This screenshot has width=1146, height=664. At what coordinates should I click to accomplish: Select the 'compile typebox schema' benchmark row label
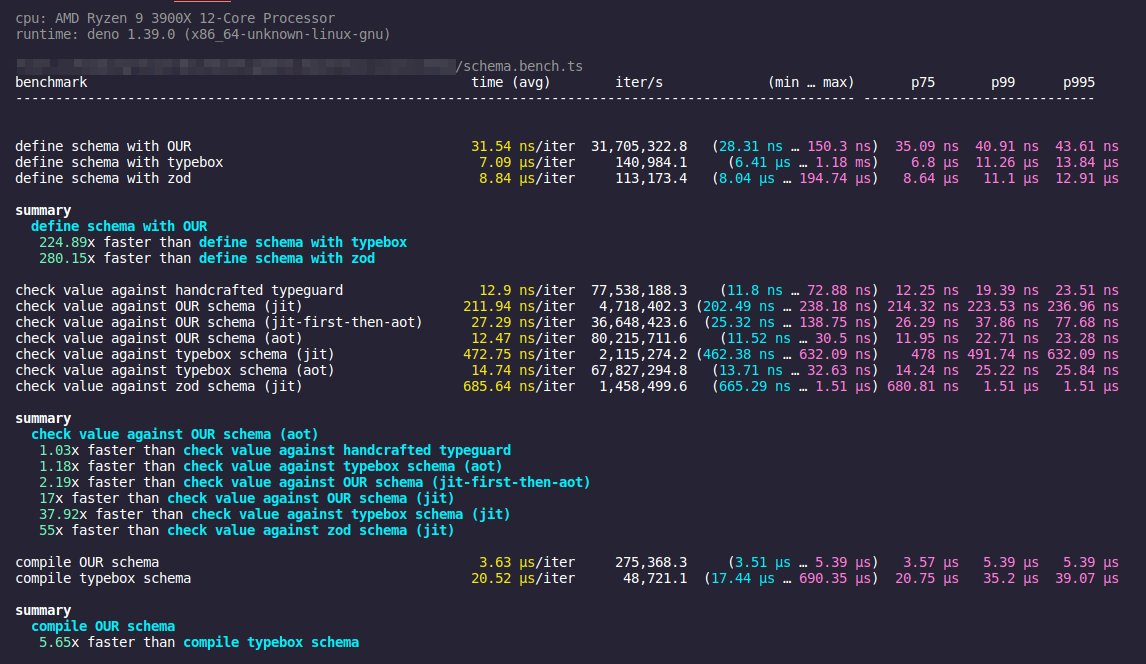tap(103, 579)
